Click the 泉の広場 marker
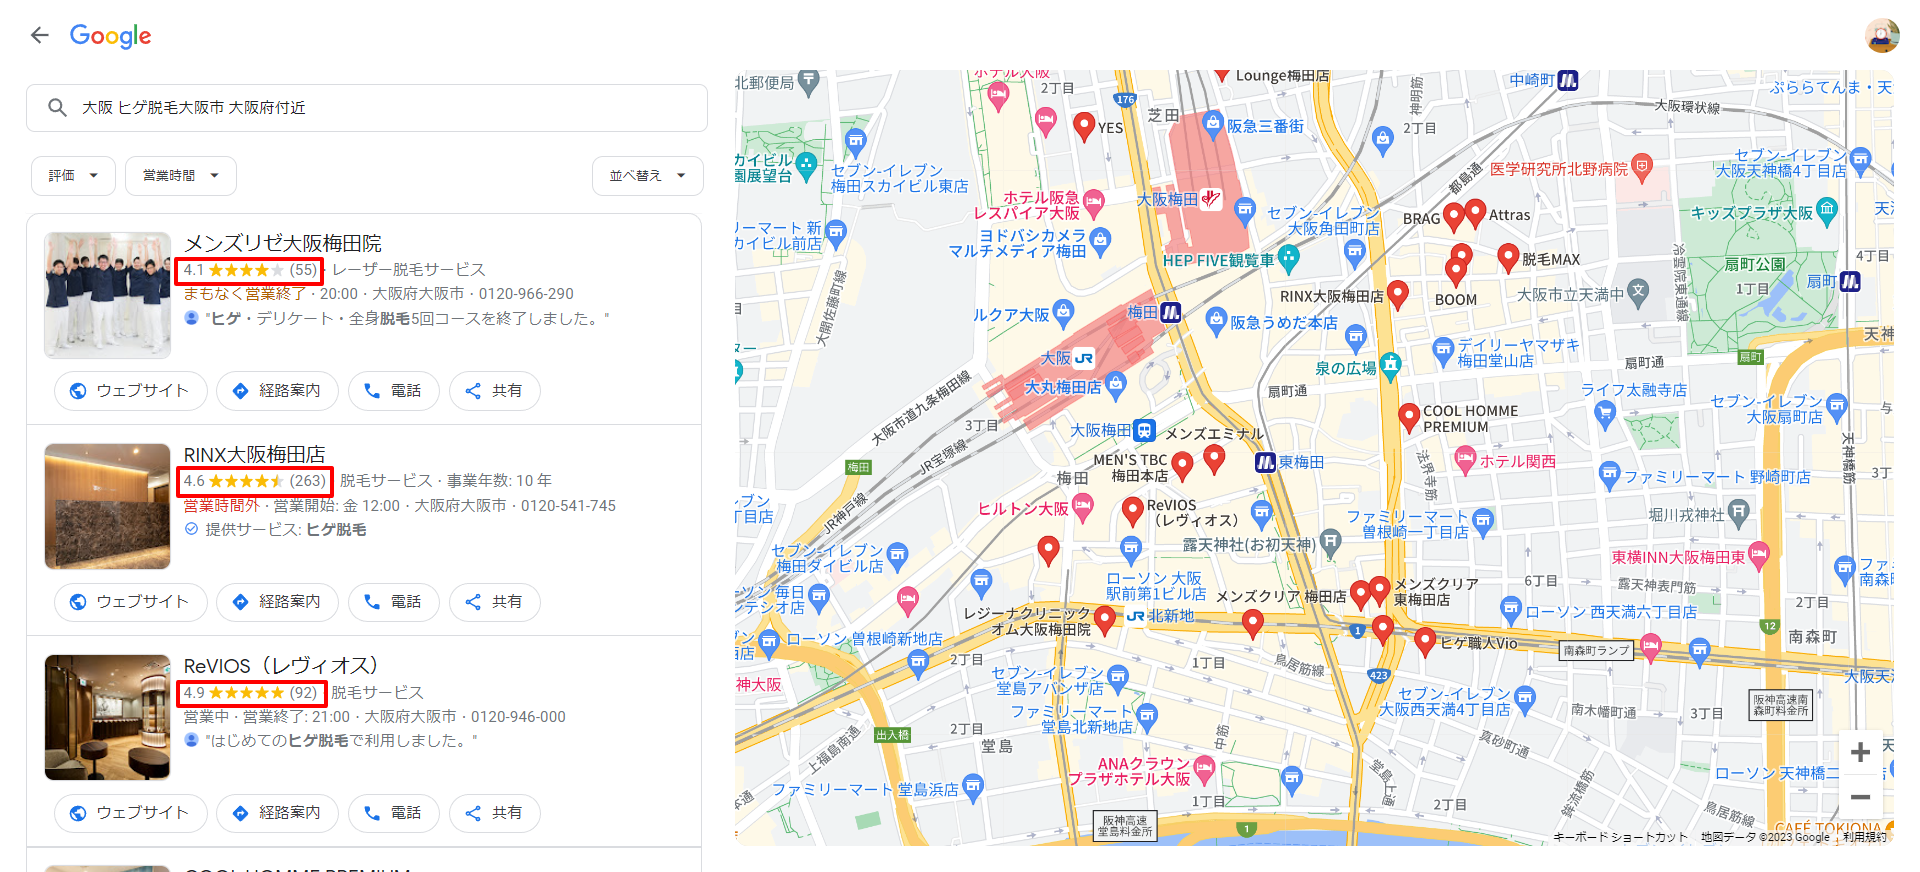Screen dimensions: 1920x872 1390,365
